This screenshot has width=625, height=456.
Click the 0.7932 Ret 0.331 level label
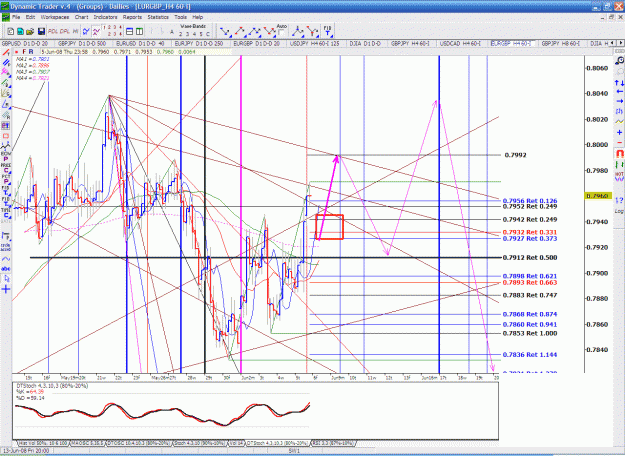530,232
